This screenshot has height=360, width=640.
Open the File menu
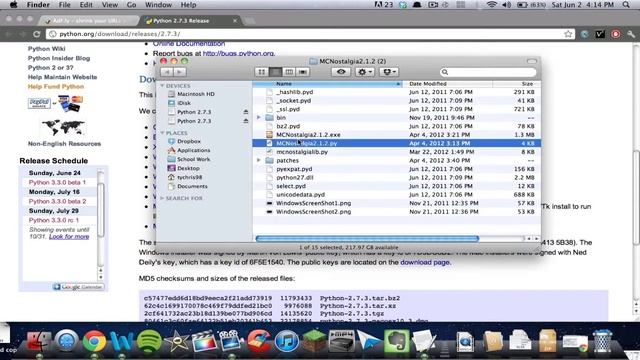(x=64, y=5)
